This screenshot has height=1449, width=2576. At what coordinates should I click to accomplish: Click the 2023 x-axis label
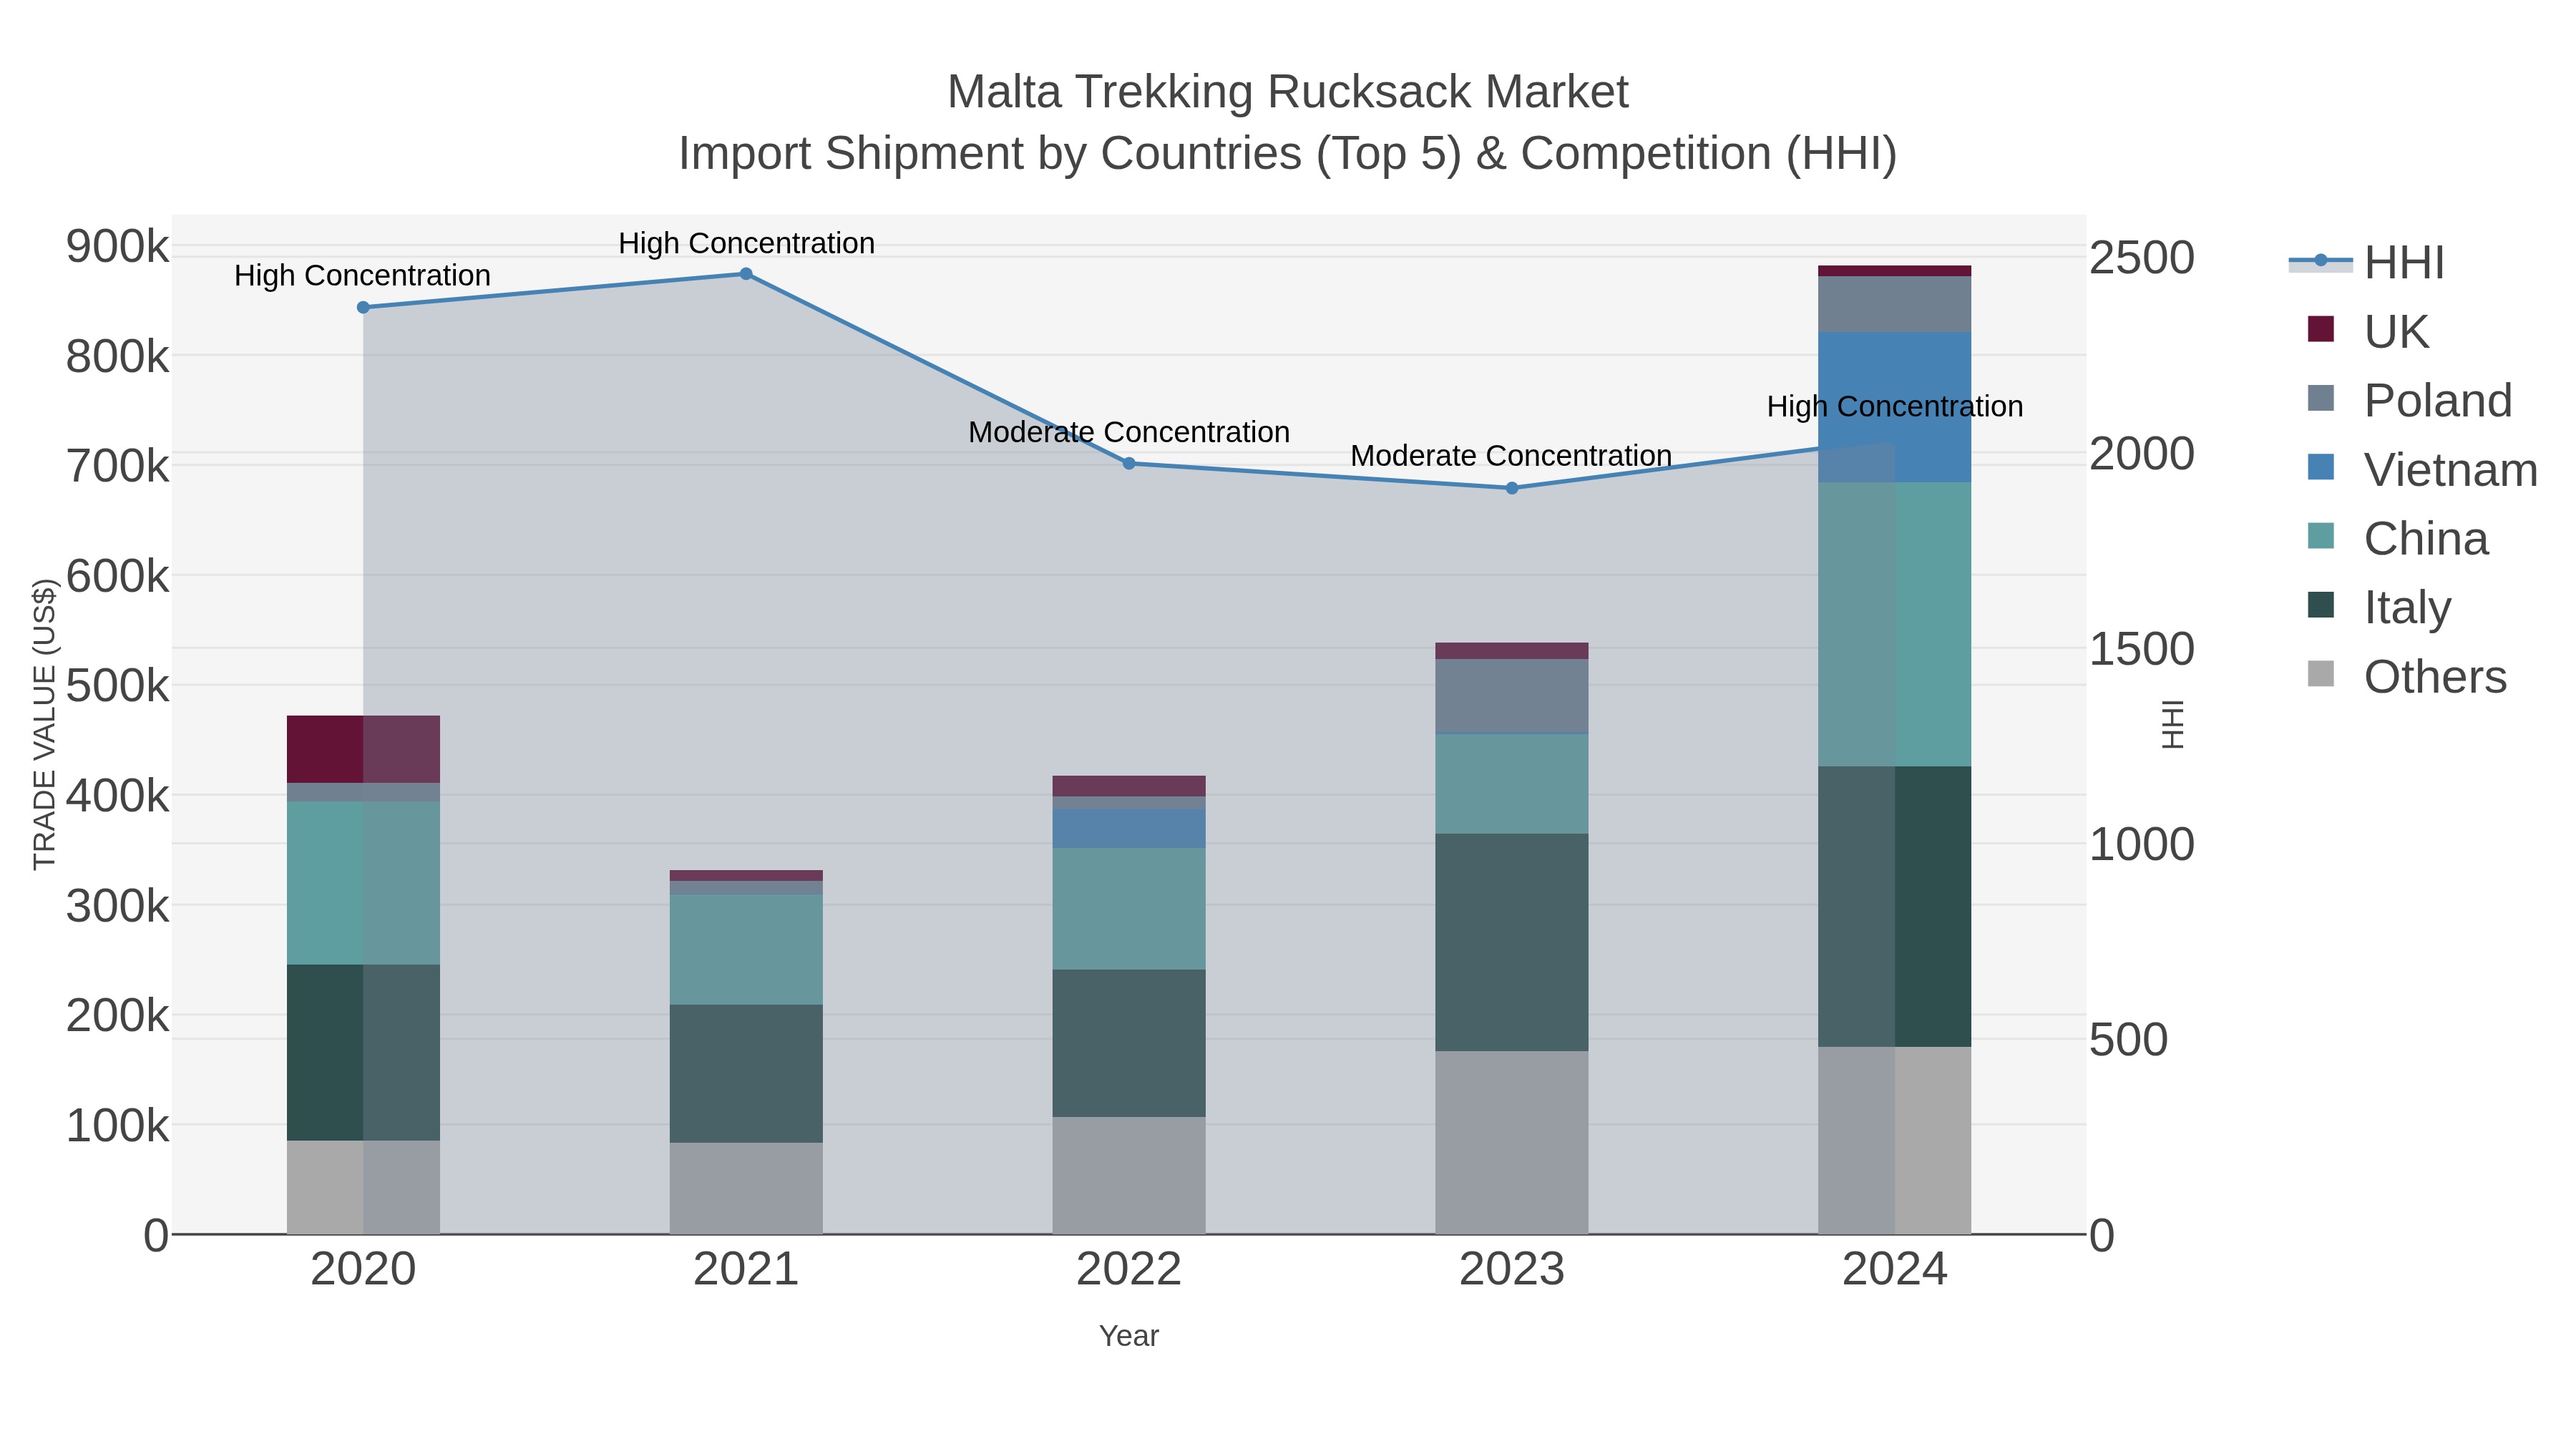pos(1512,1270)
